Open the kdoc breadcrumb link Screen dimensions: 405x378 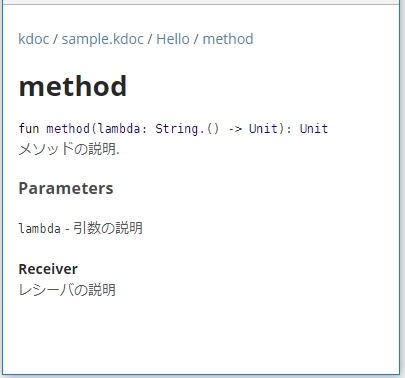34,39
